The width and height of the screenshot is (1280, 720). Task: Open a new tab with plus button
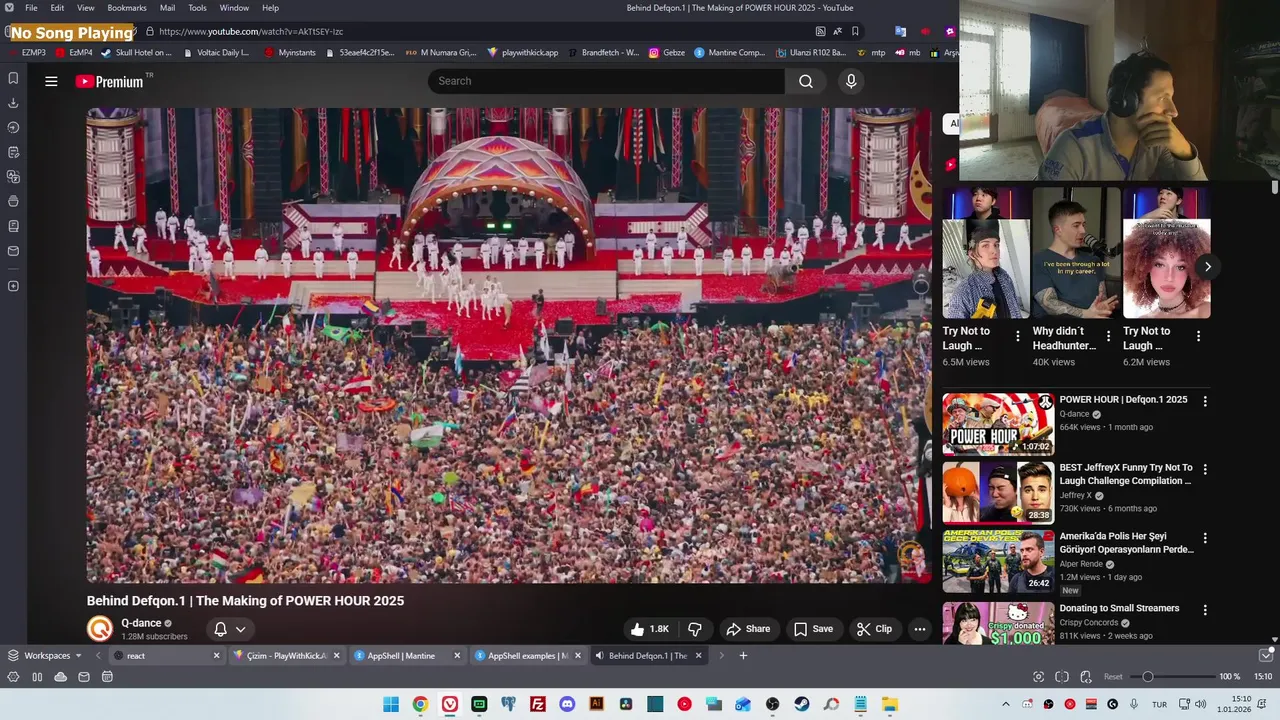pos(743,656)
